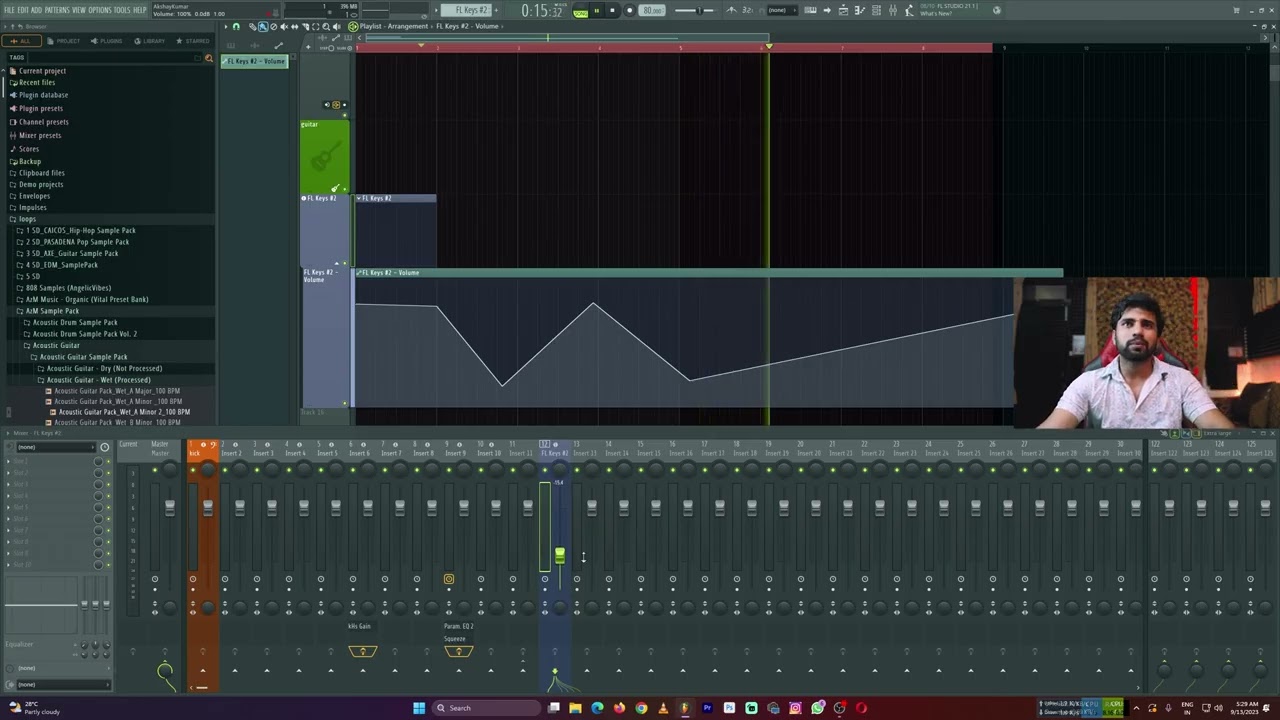This screenshot has width=1280, height=720.
Task: Show STARRED items in the browser
Action: pyautogui.click(x=194, y=41)
